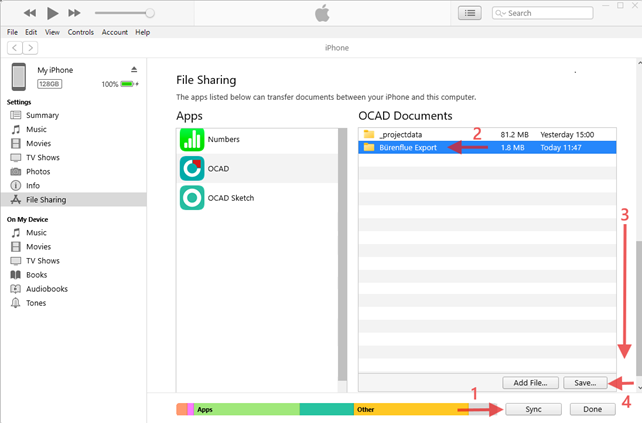Click the Today 11:47 date cell

tap(561, 147)
